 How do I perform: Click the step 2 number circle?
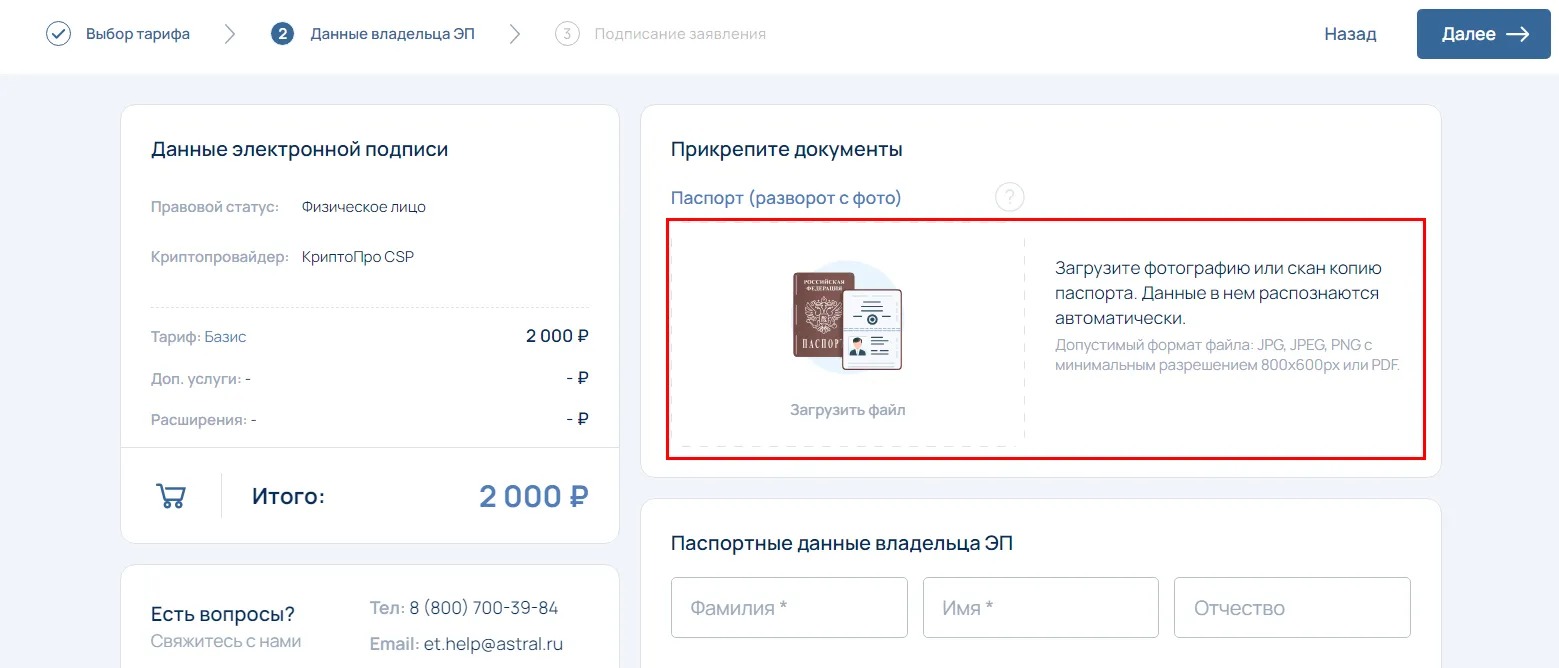click(x=282, y=34)
